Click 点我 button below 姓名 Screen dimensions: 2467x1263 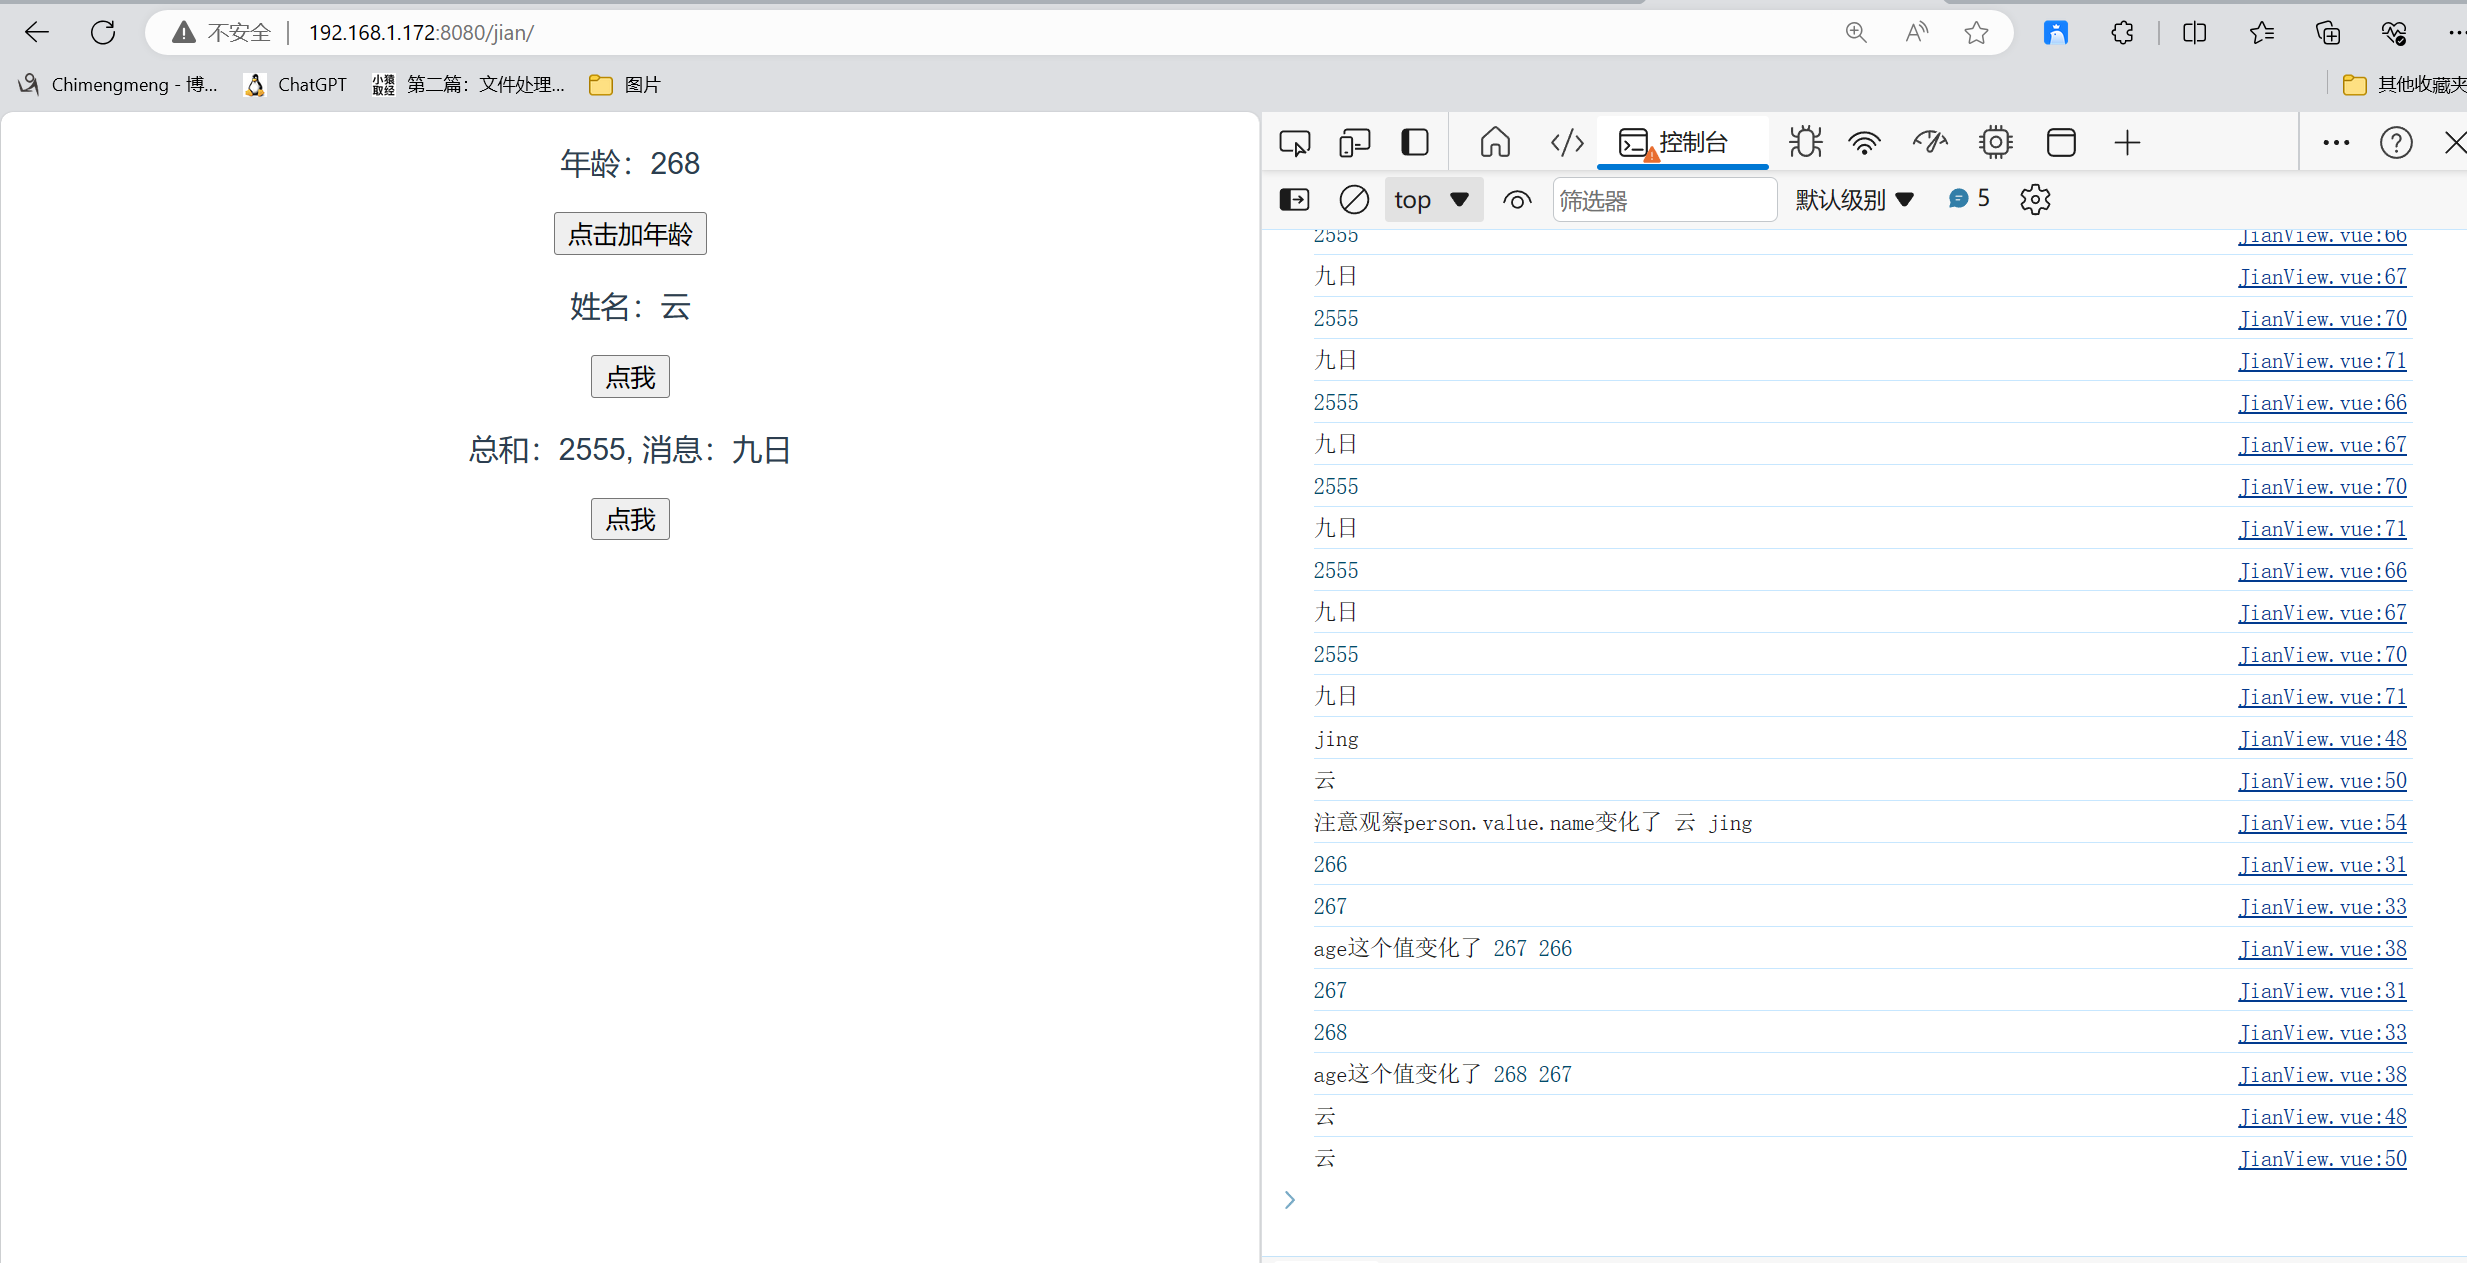630,377
